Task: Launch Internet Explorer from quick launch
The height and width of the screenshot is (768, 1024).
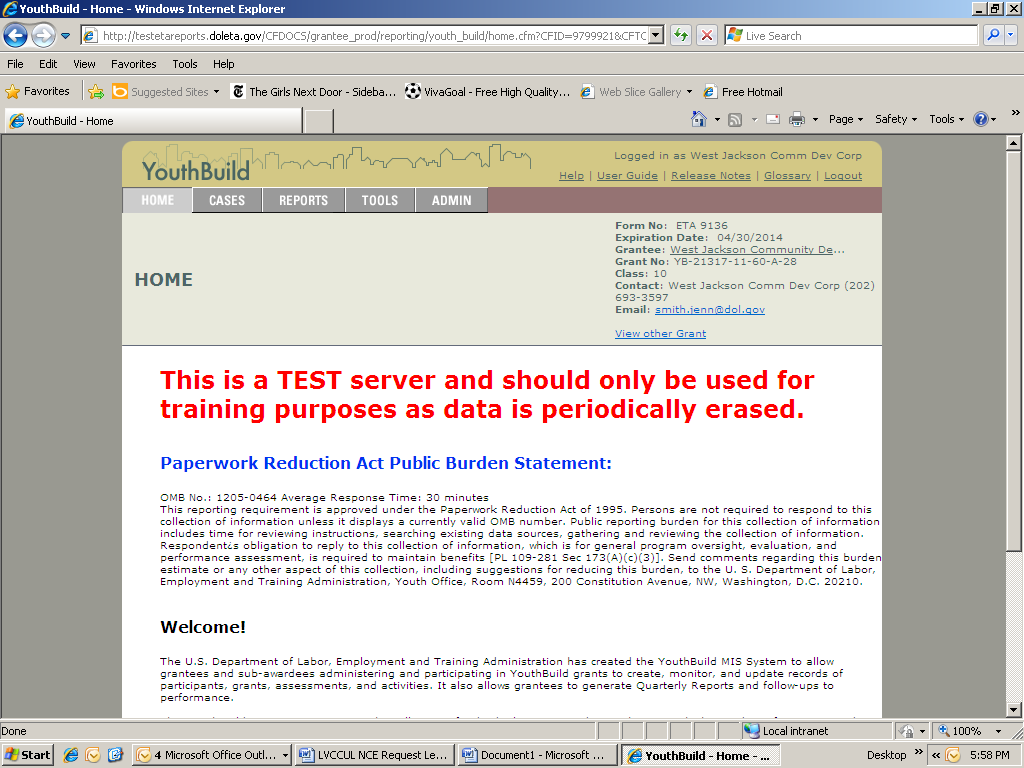Action: pos(71,755)
